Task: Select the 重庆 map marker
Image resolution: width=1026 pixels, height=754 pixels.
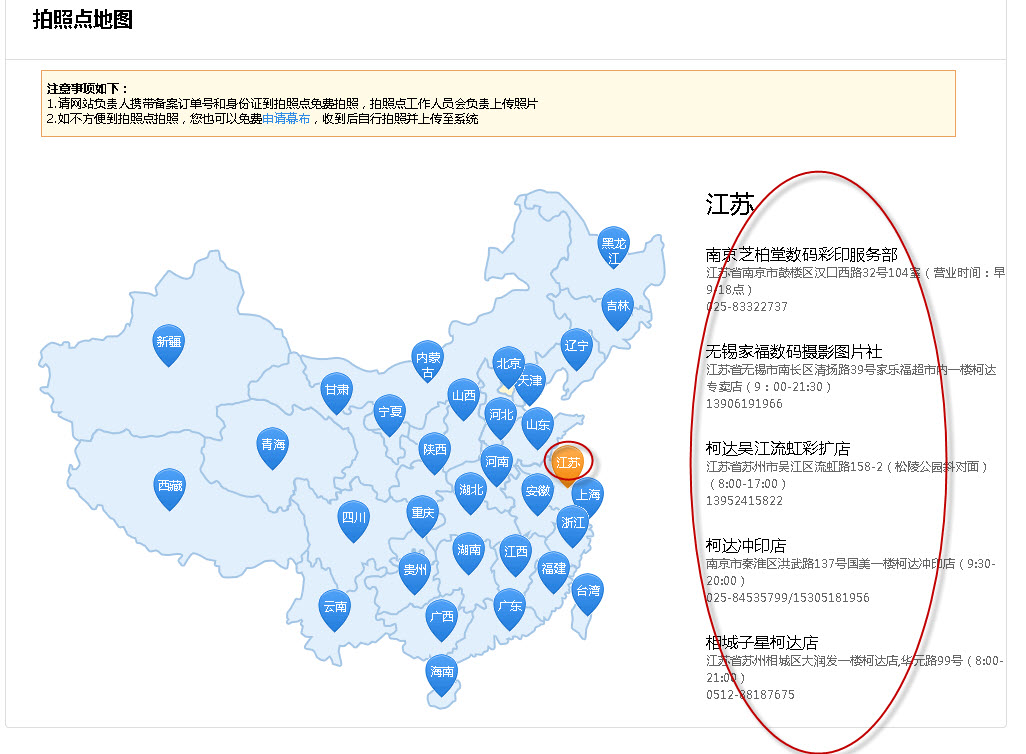Action: [x=422, y=513]
